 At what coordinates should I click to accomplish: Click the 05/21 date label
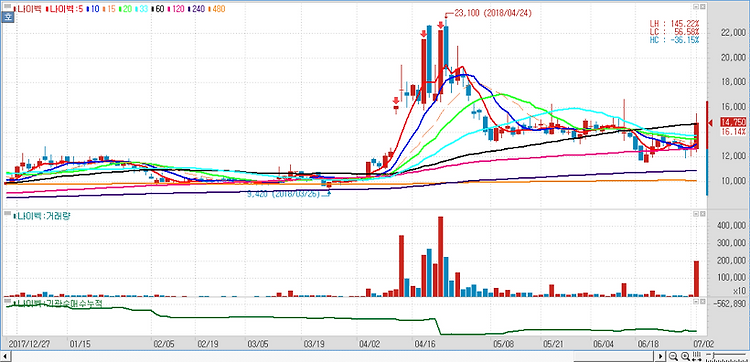tap(553, 344)
